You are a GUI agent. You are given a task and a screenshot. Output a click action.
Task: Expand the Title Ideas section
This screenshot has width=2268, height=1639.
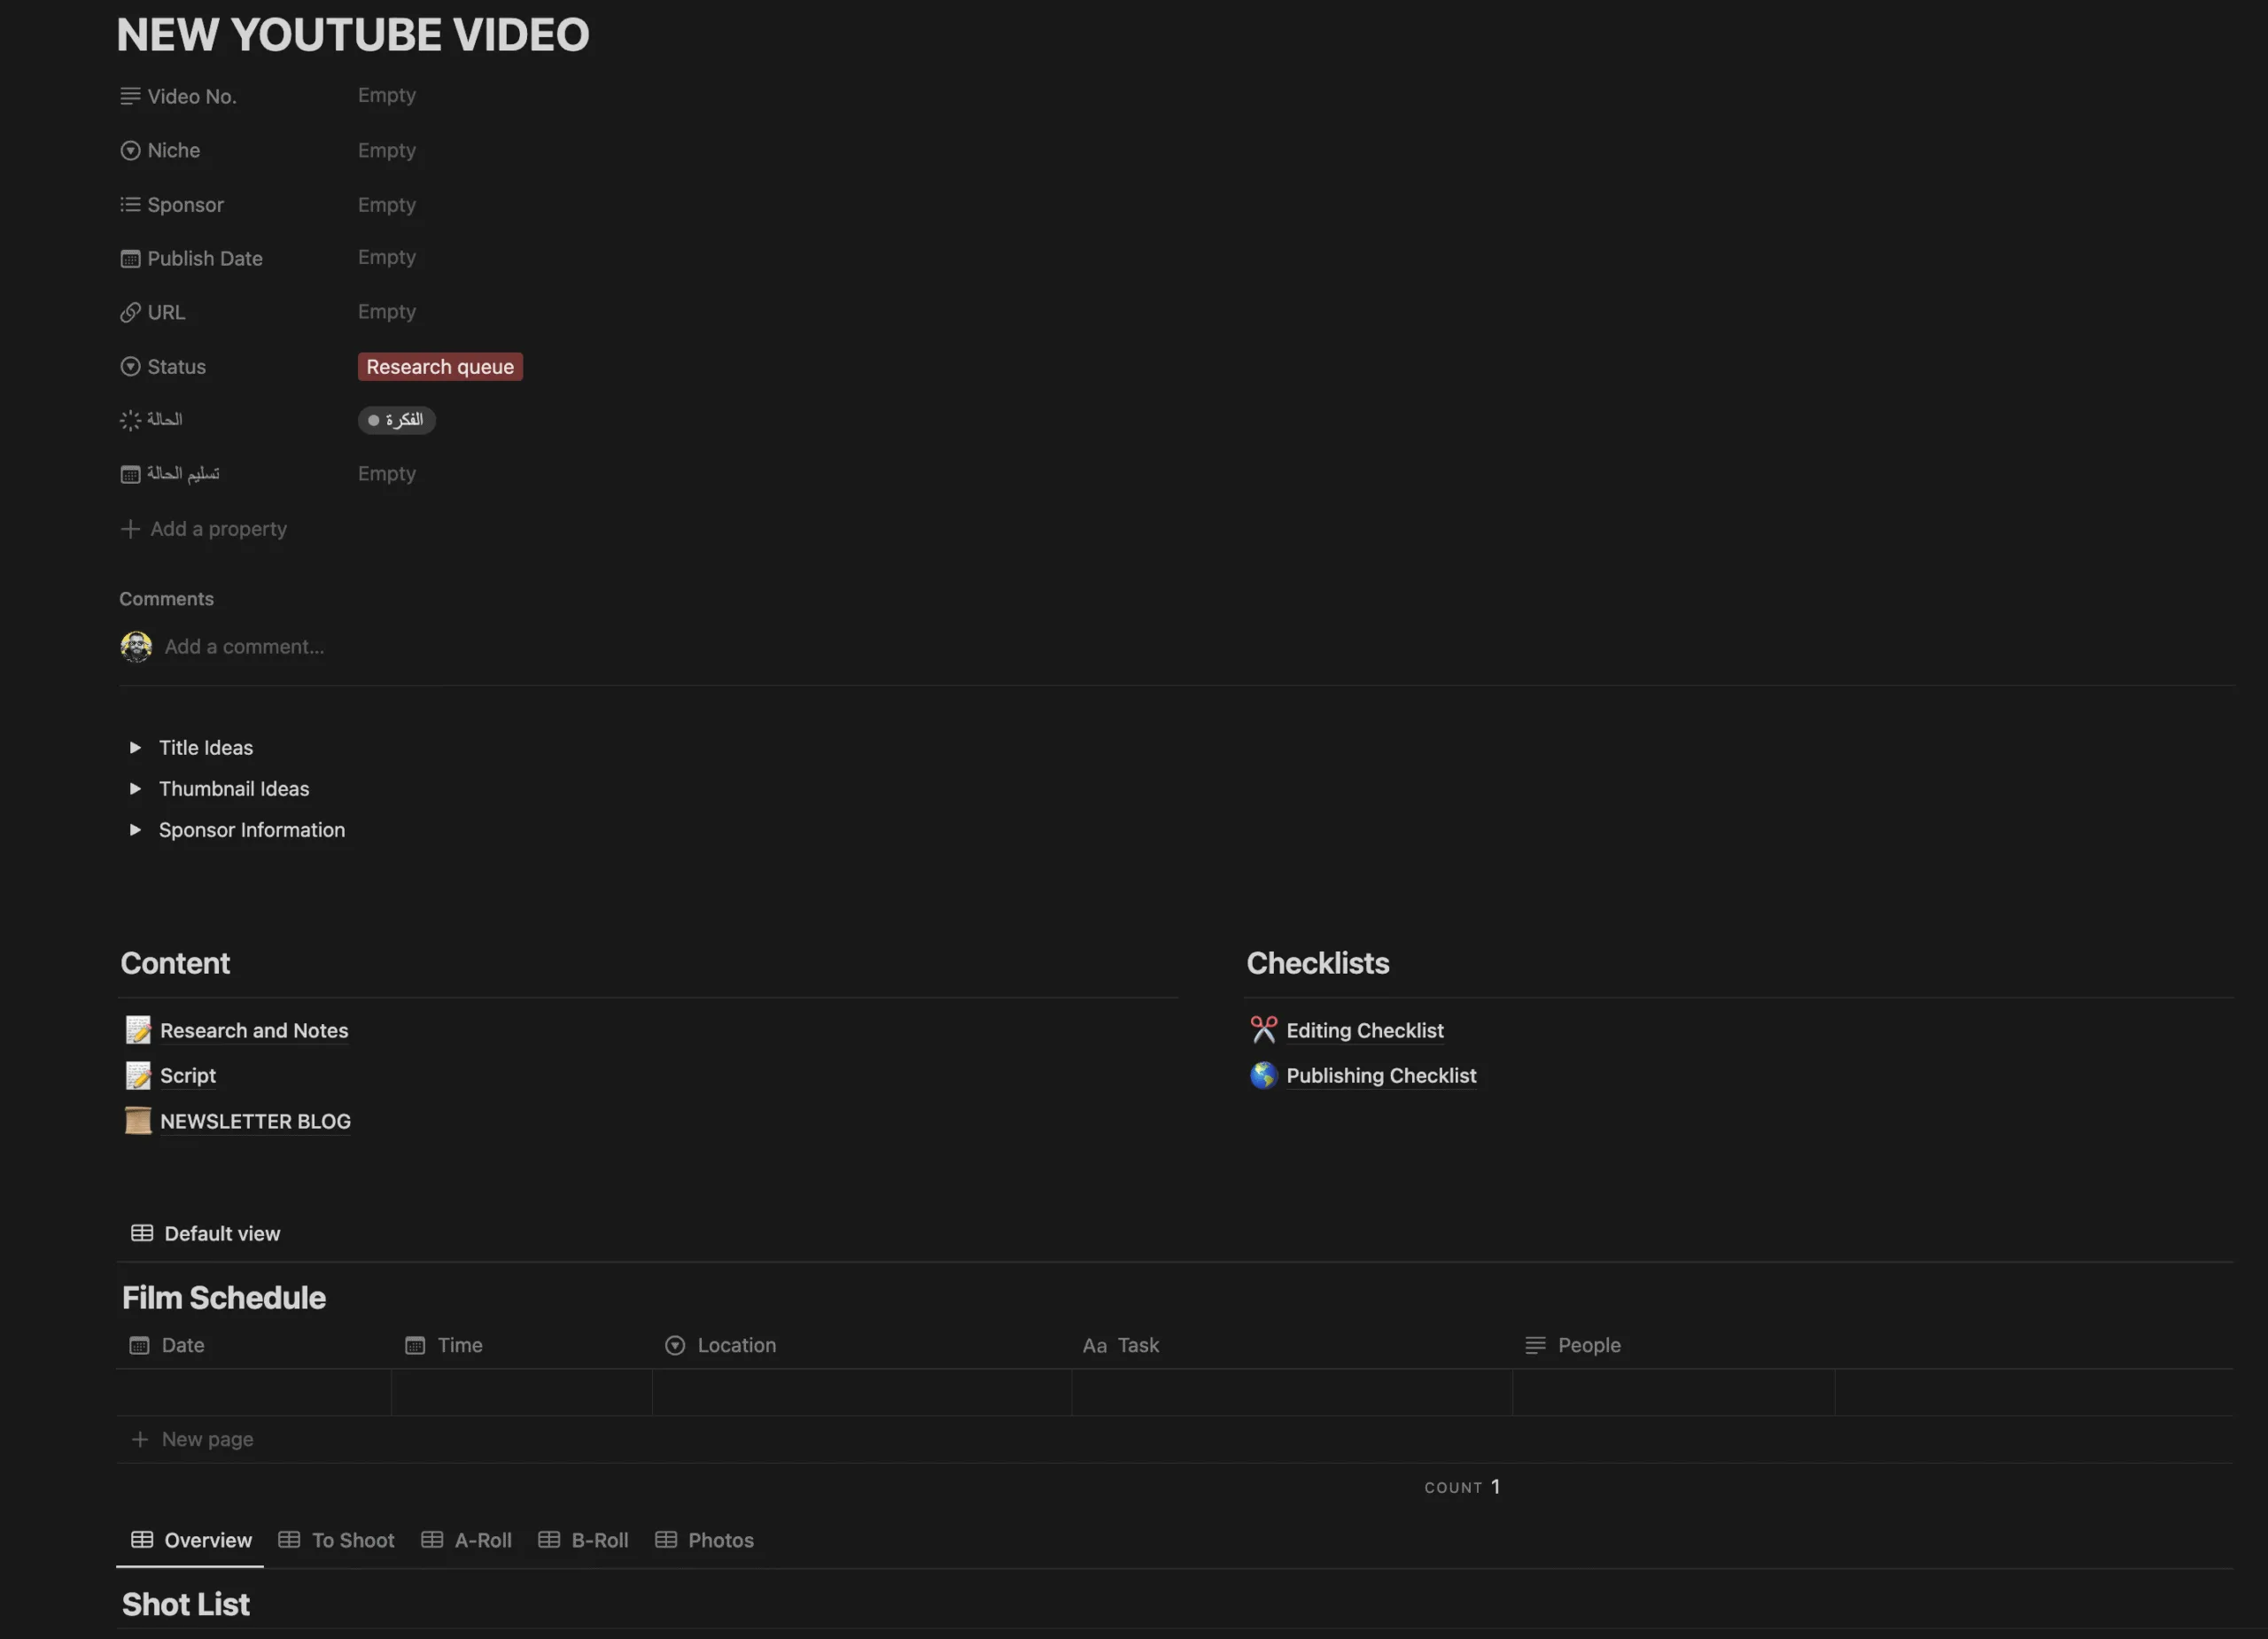pos(135,747)
